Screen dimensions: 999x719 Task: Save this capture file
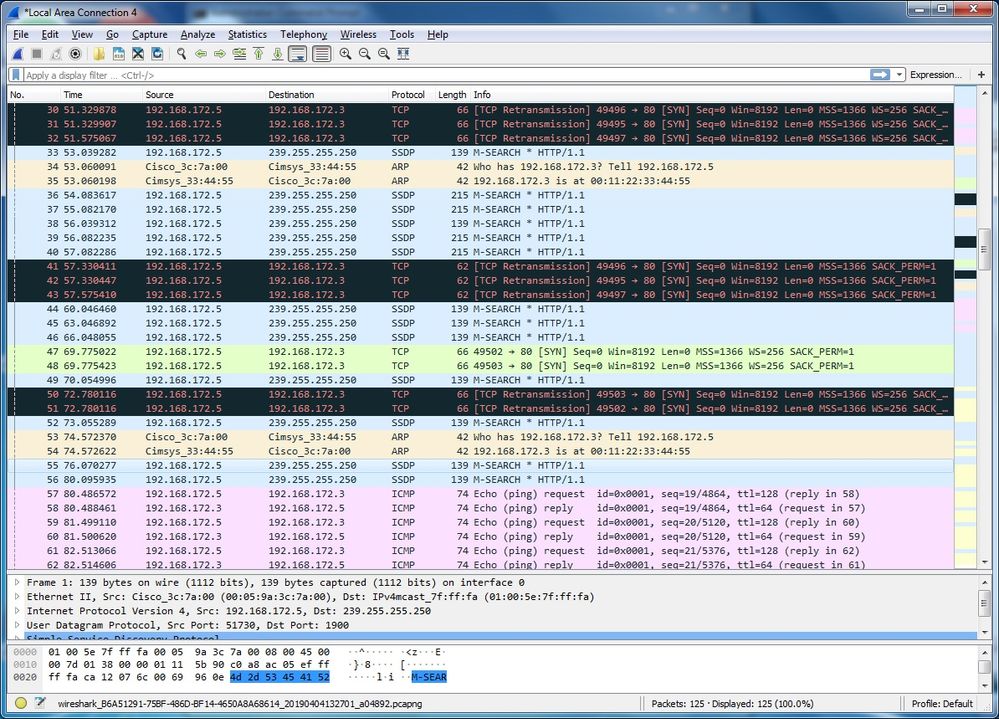pyautogui.click(x=119, y=54)
